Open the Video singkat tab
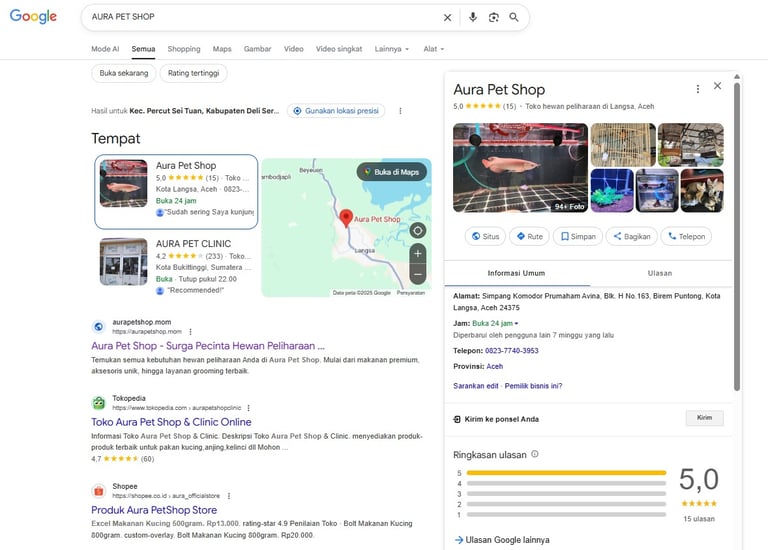The image size is (768, 550). click(339, 49)
